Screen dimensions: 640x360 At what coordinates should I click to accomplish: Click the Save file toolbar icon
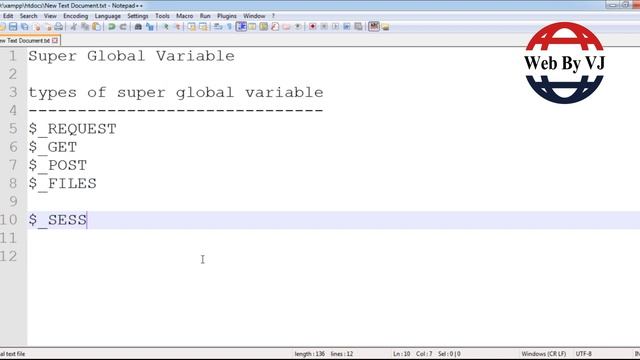pos(13,27)
